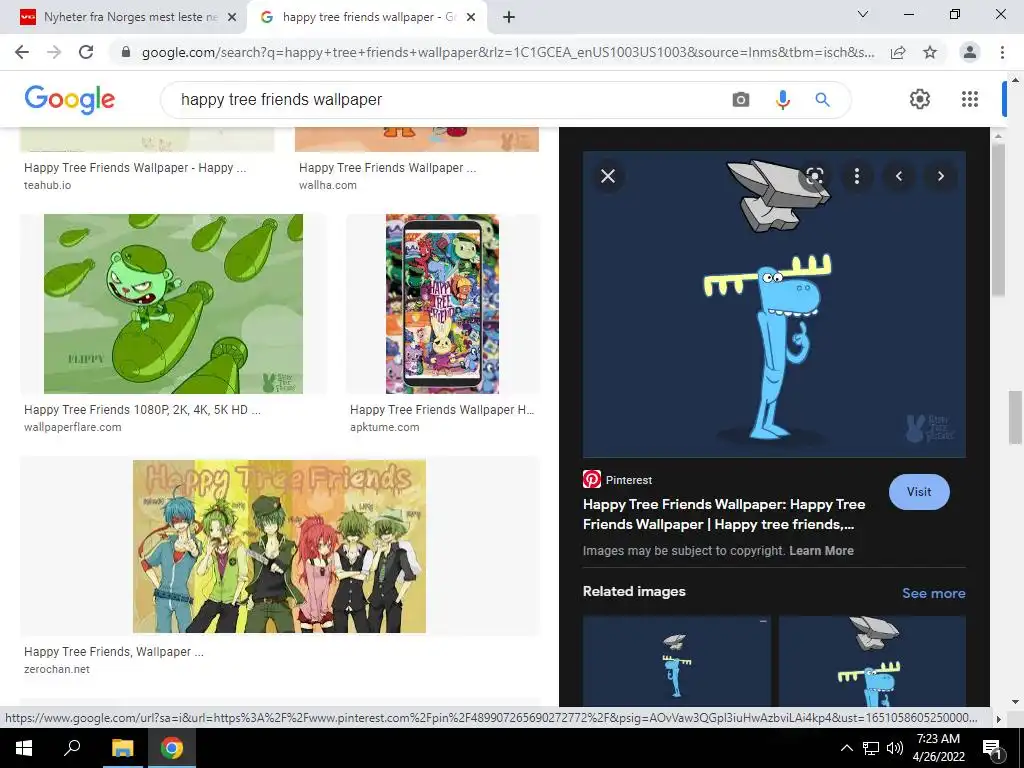Click the wallha.com source text
Viewport: 1024px width, 768px height.
pos(328,185)
